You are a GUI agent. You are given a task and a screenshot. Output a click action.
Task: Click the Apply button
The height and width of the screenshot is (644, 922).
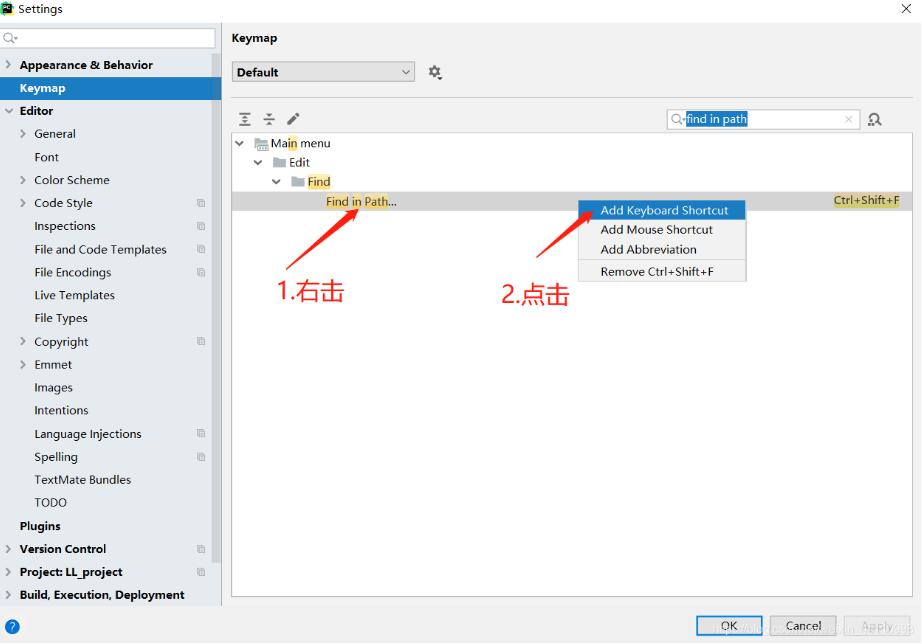(x=877, y=626)
